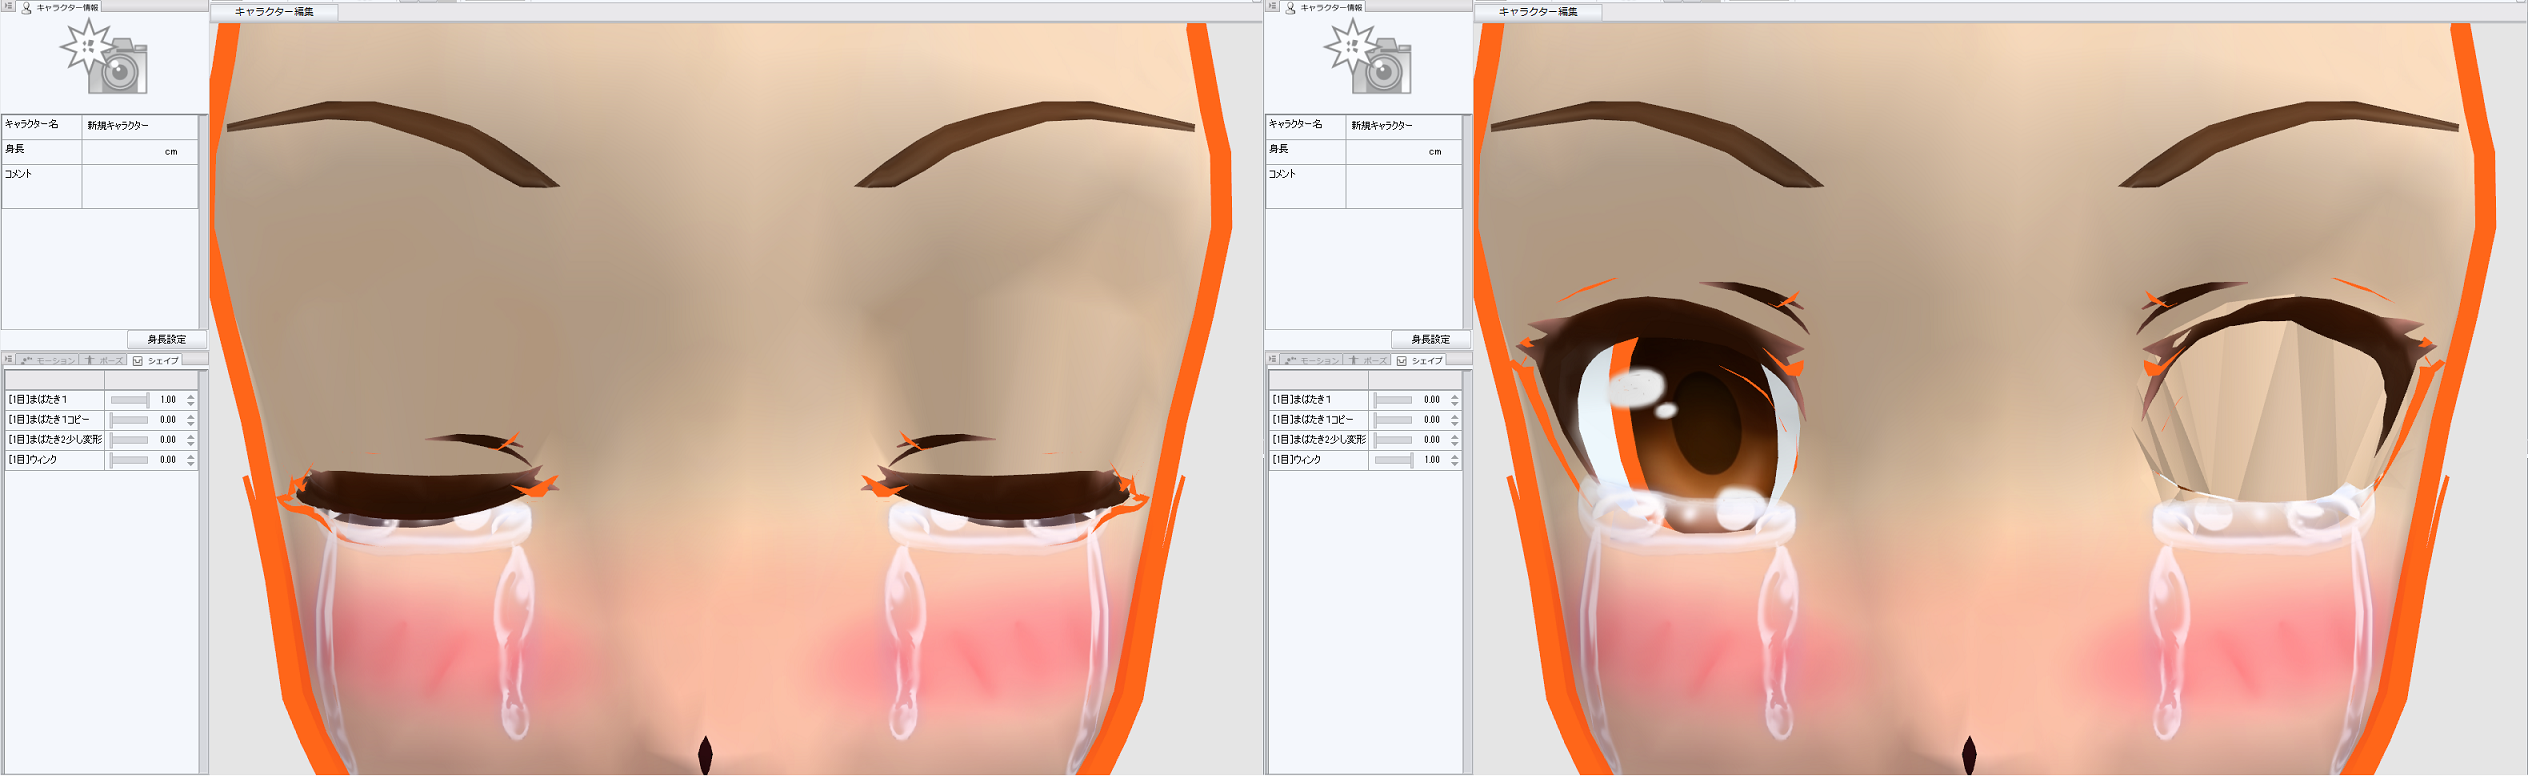Click [目]まばたき1 value 0.00 in right window
This screenshot has height=776, width=2528.
point(1432,400)
